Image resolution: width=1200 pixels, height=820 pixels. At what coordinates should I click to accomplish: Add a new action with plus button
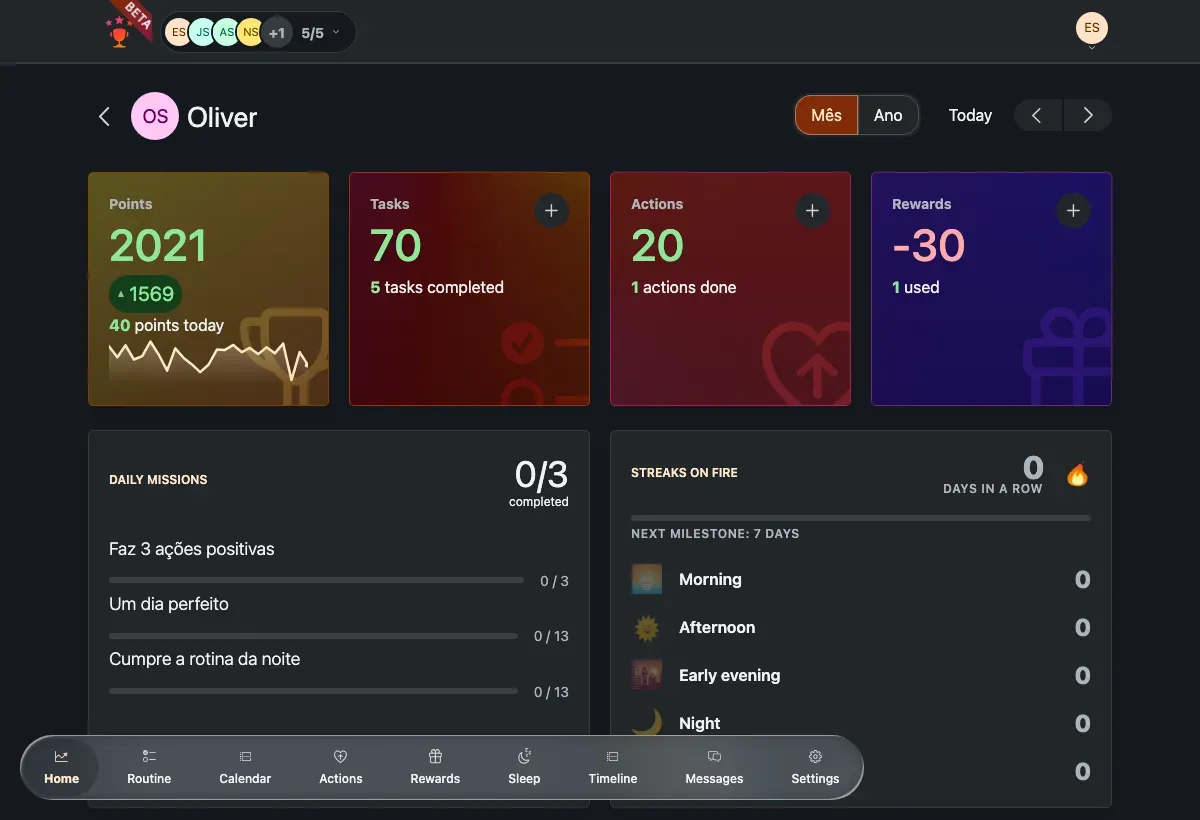click(812, 211)
